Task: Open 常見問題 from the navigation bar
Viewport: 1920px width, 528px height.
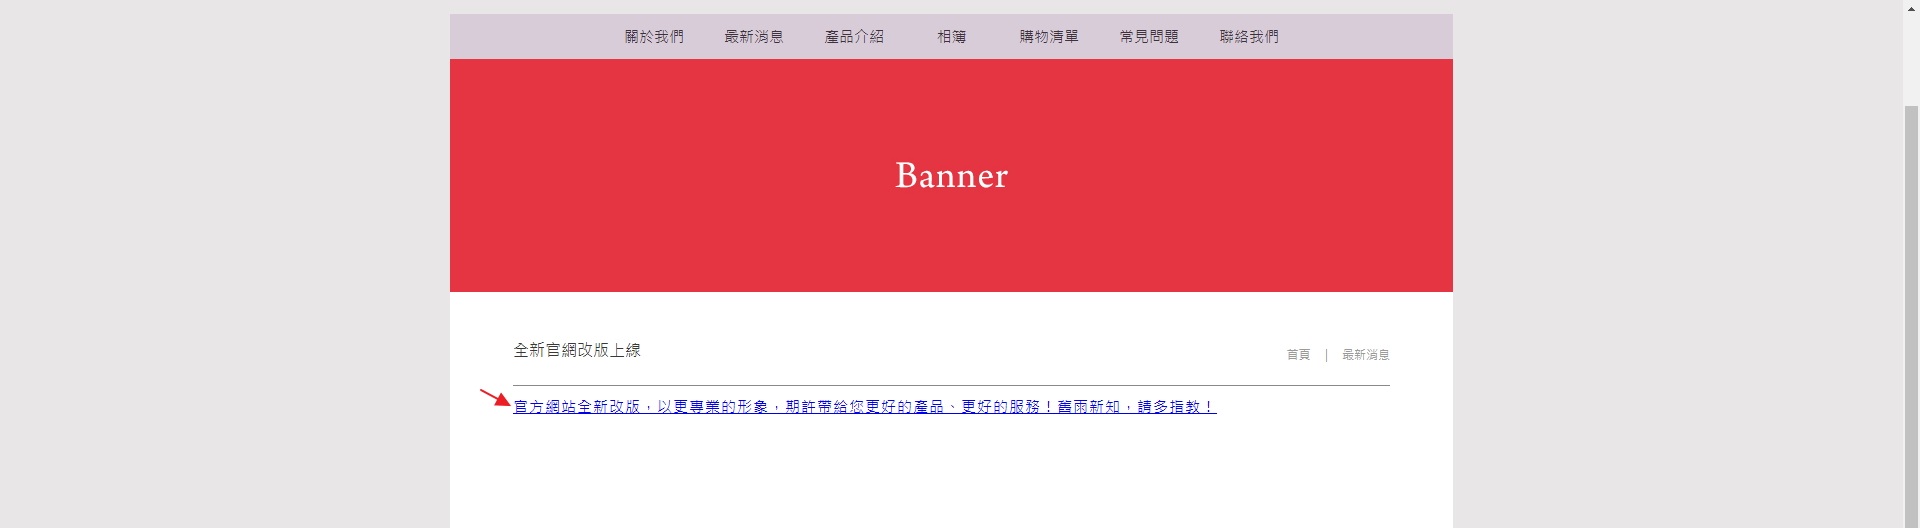Action: pos(1148,37)
